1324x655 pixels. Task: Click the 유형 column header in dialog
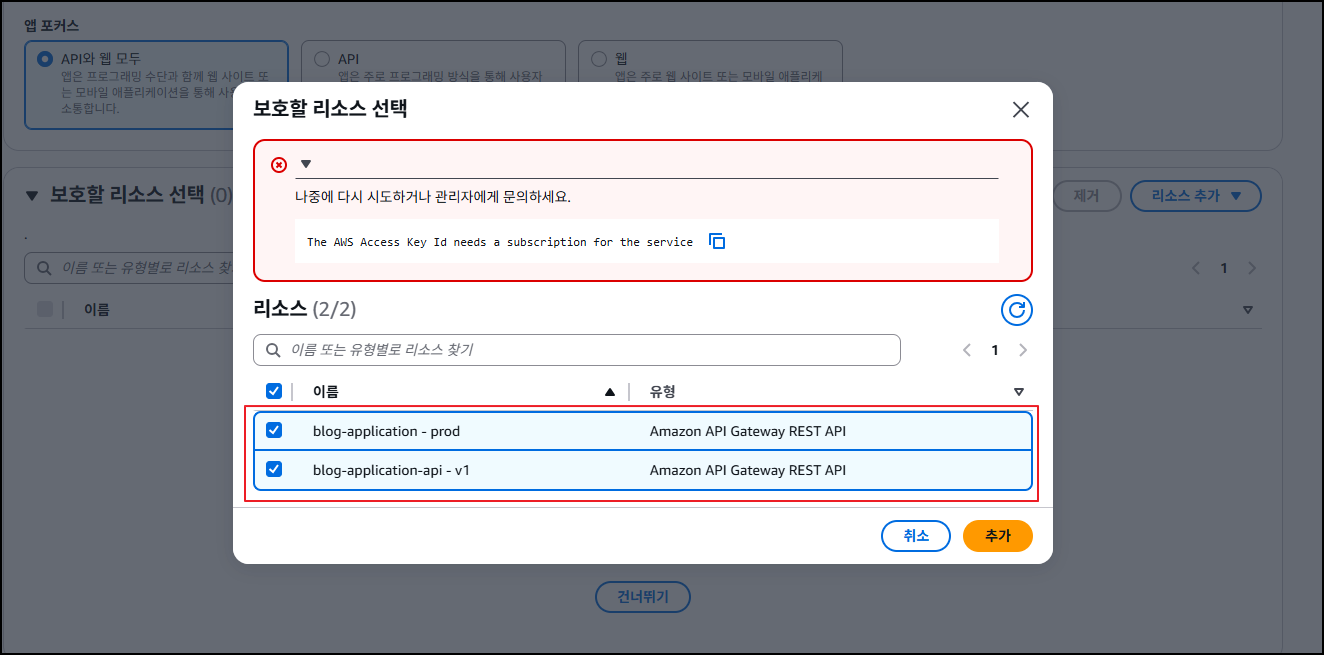click(x=663, y=392)
